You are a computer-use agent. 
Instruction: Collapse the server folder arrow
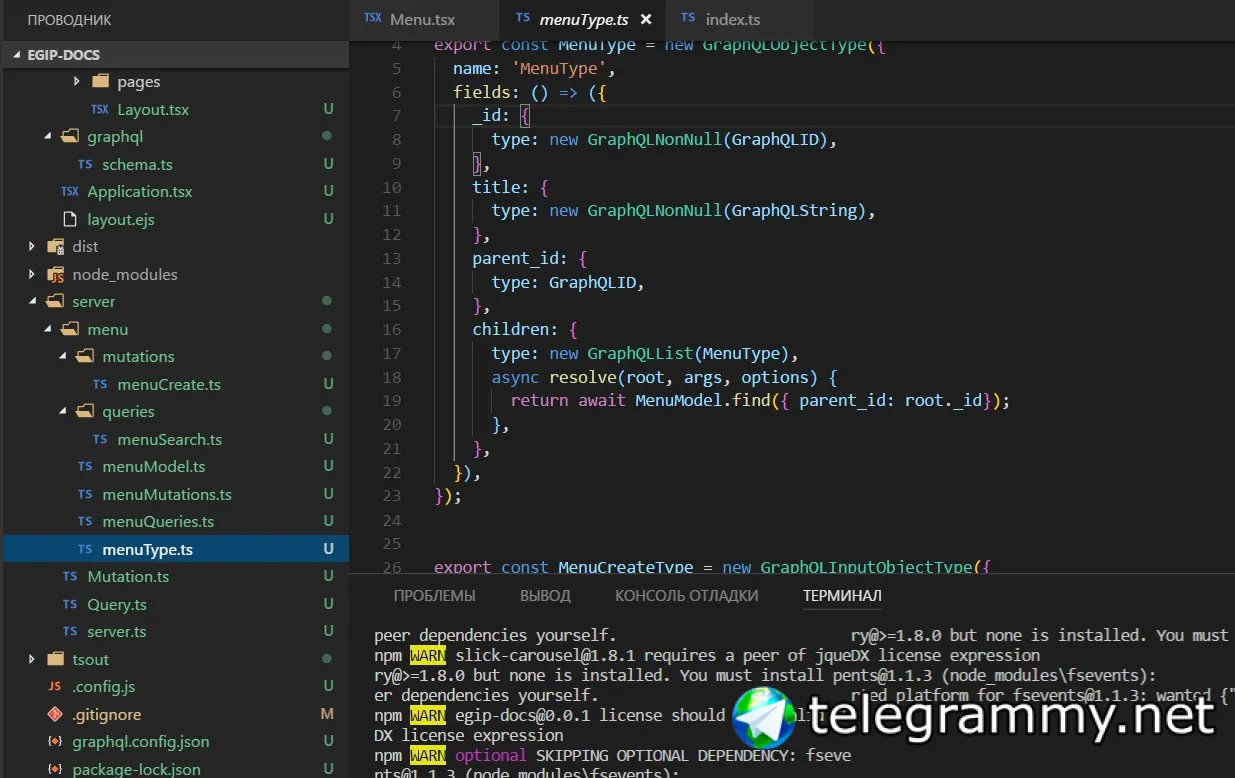[x=32, y=302]
